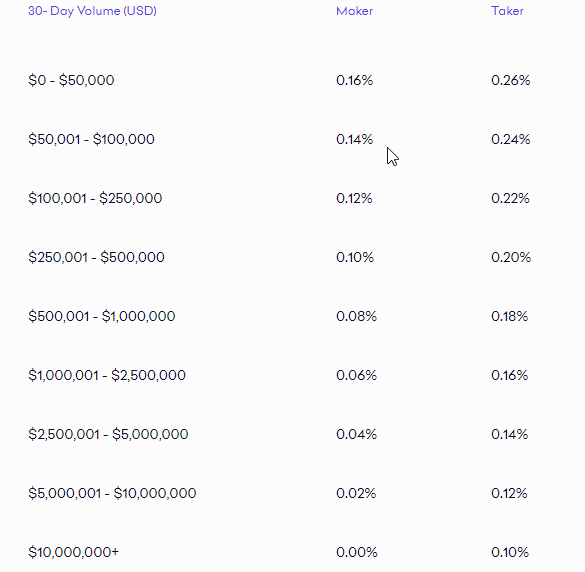Select the $10,000,000+ volume tier

73,552
